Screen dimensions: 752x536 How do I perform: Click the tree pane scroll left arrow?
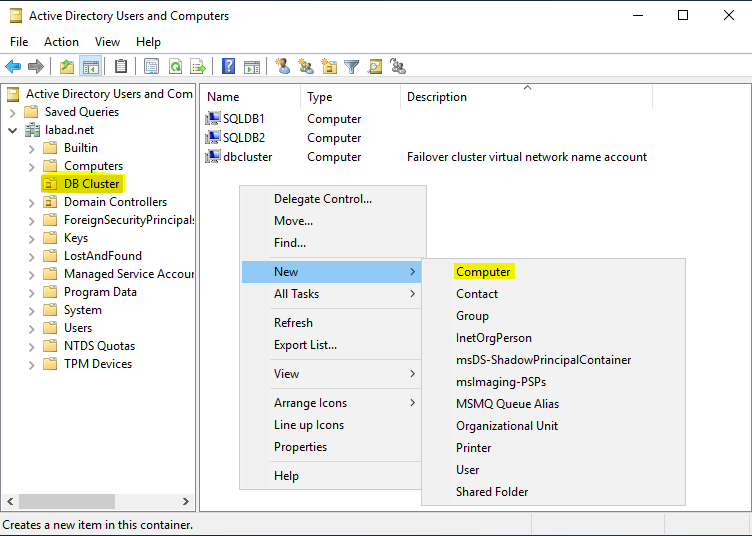coord(10,501)
